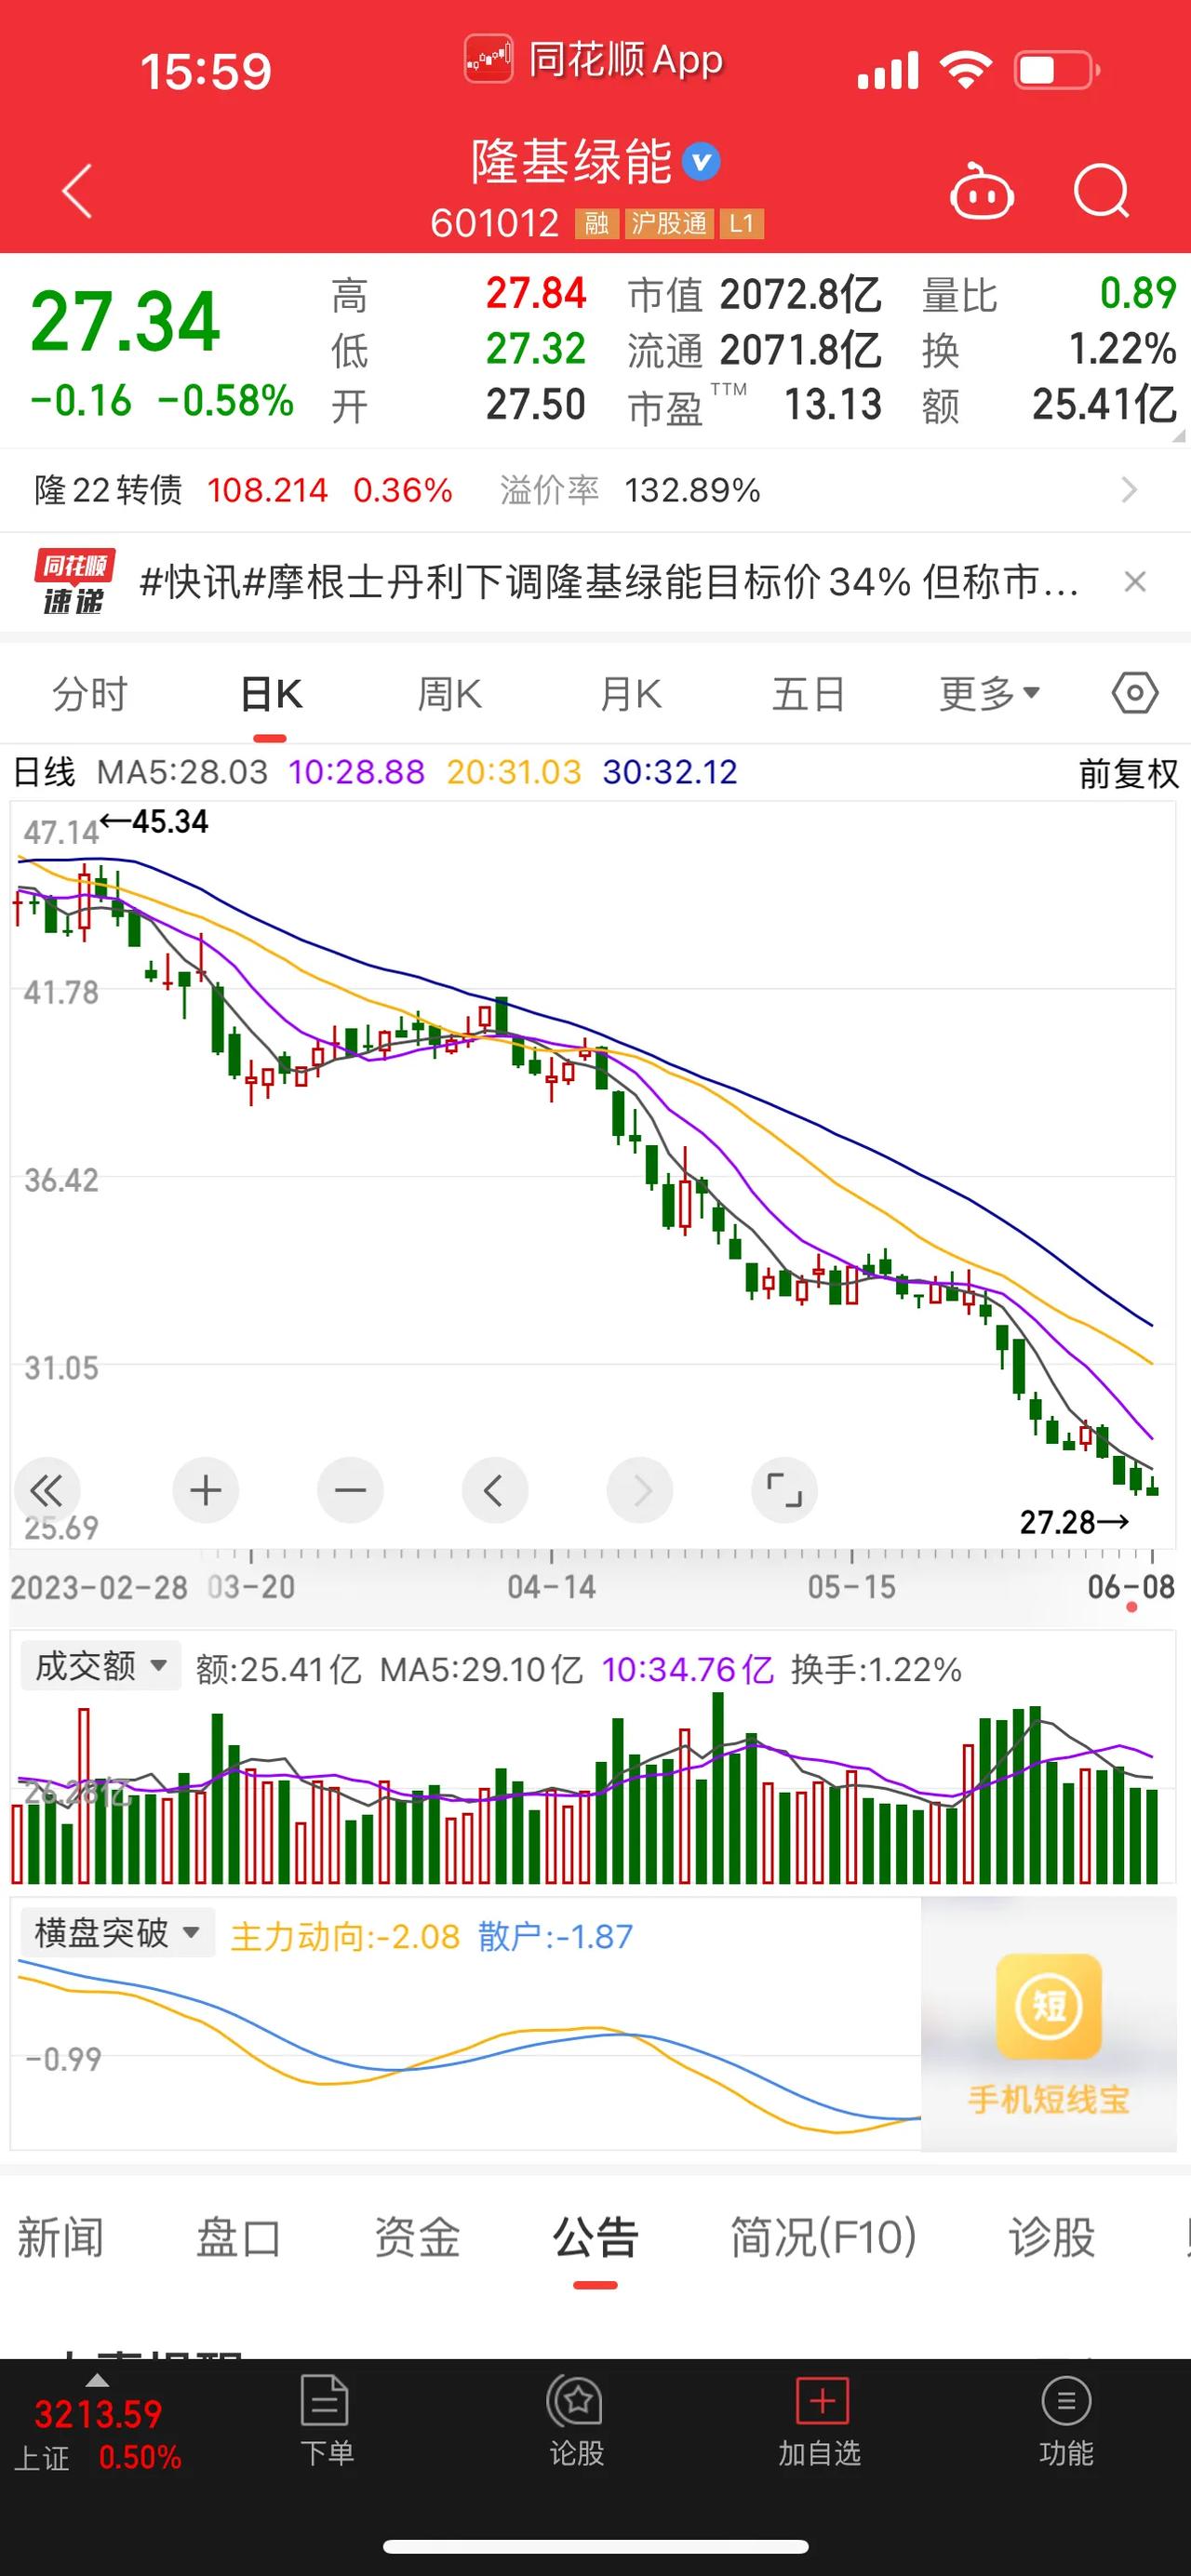The width and height of the screenshot is (1191, 2576).
Task: Toggle the 前复权 adjustment option
Action: 1129,773
